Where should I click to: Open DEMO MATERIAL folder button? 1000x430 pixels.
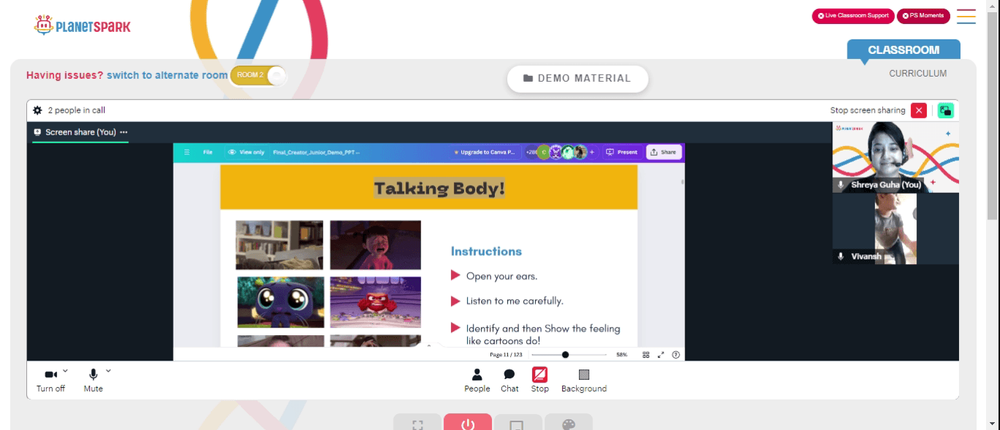(x=577, y=78)
